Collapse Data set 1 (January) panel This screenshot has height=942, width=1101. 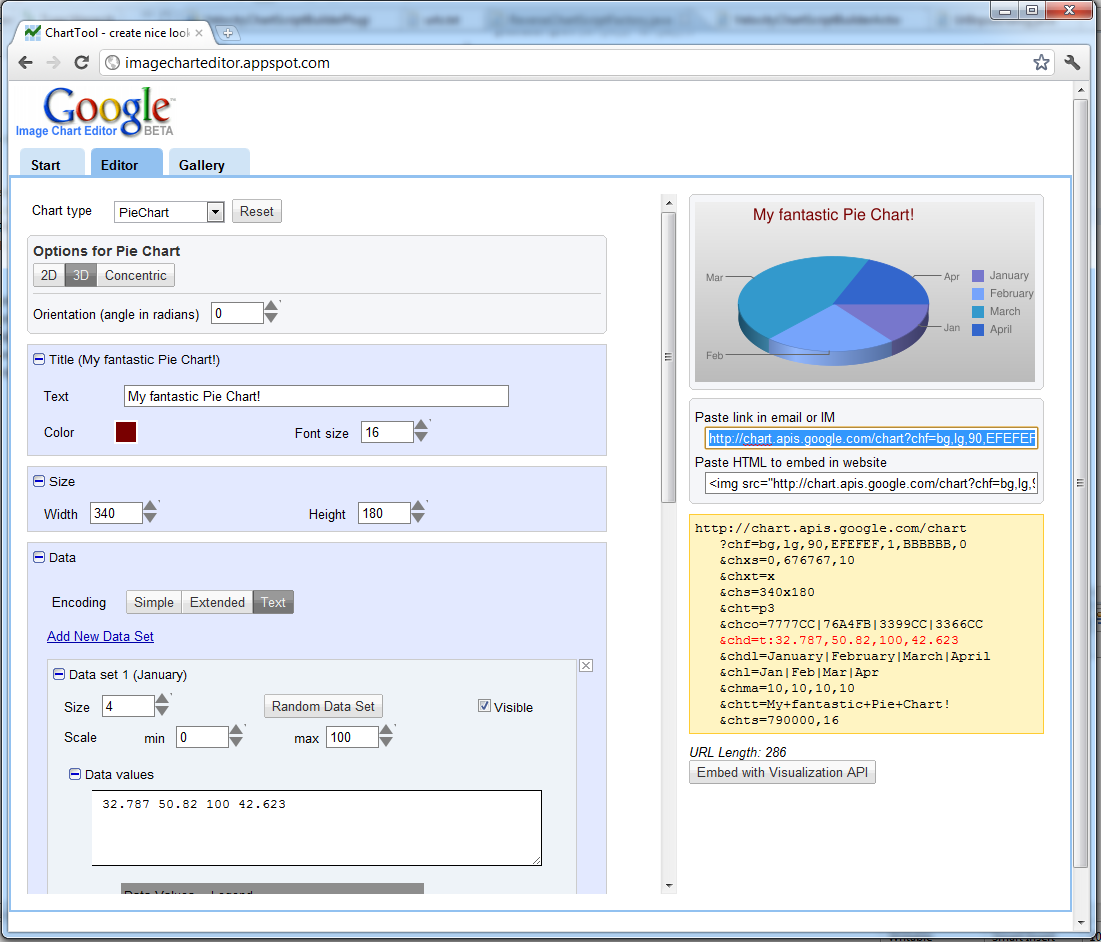[x=59, y=675]
